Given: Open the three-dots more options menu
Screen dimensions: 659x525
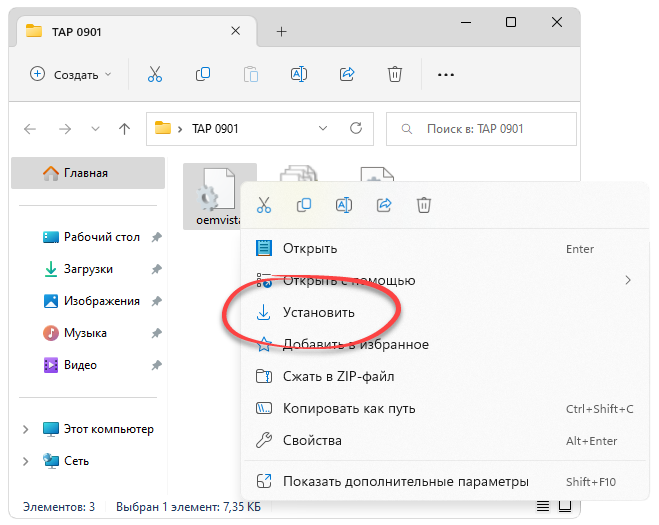Looking at the screenshot, I should [446, 74].
